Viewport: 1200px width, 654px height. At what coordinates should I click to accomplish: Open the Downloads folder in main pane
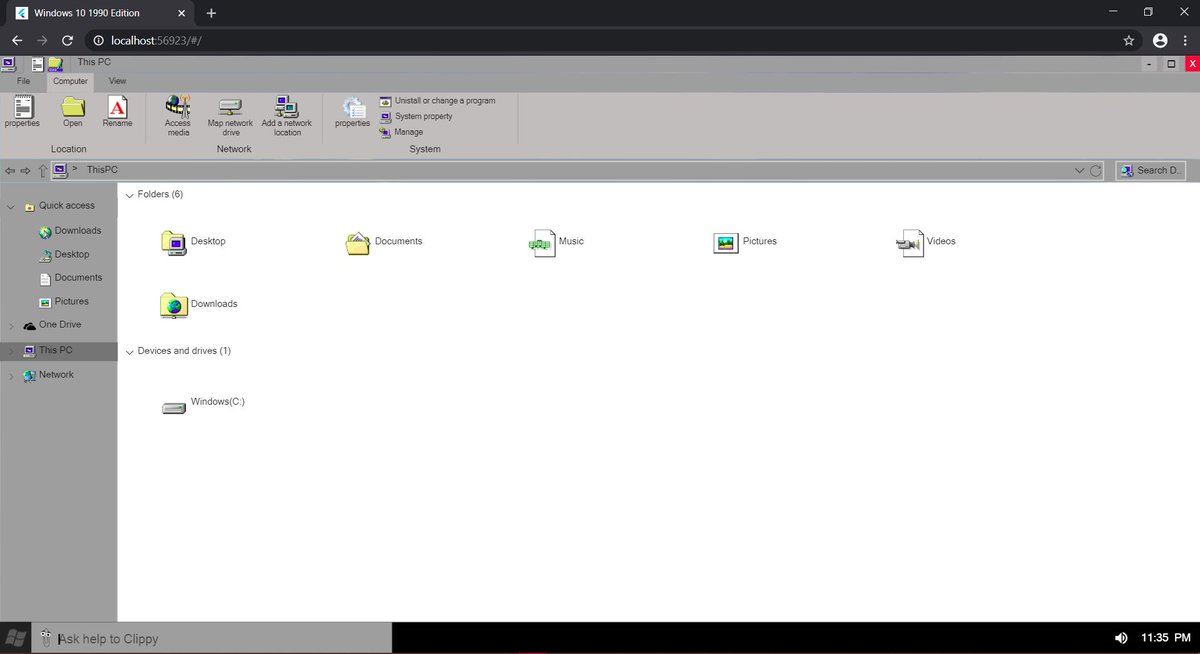pos(174,305)
